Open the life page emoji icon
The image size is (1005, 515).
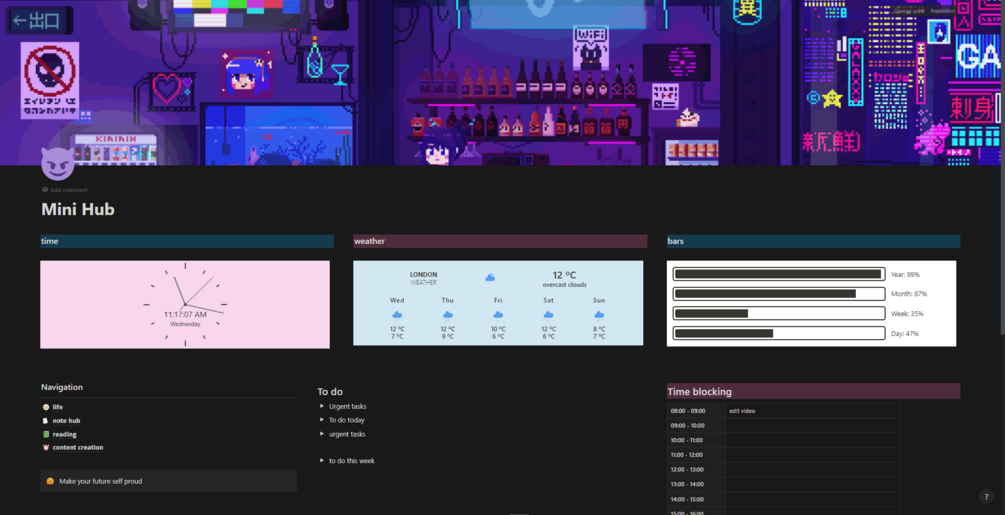pos(46,407)
